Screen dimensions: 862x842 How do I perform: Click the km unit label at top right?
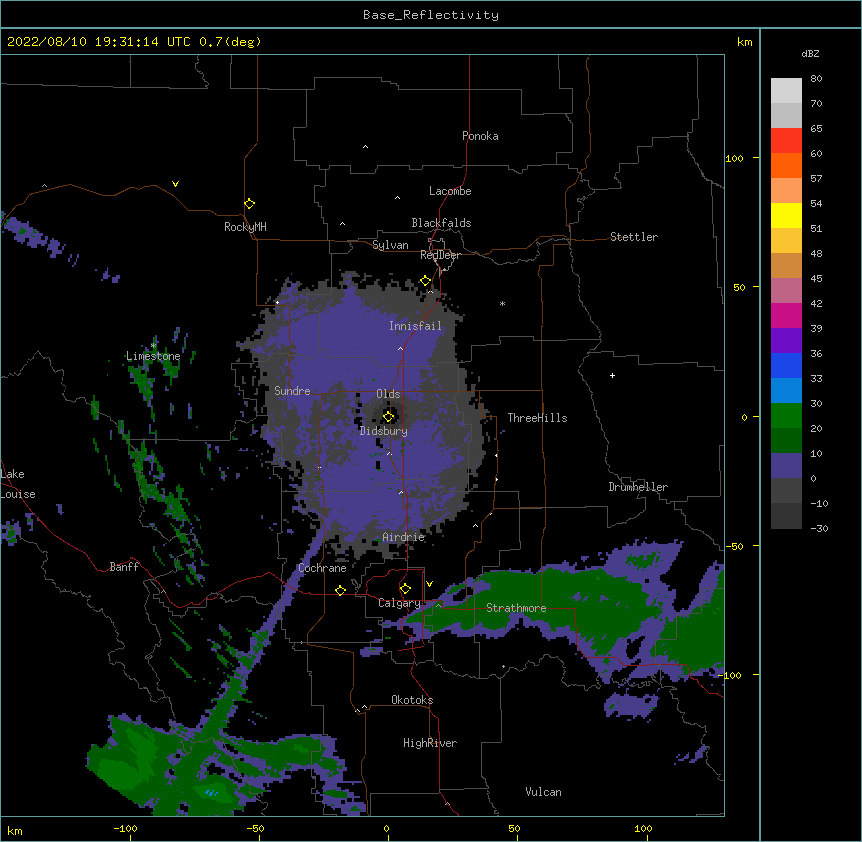745,42
